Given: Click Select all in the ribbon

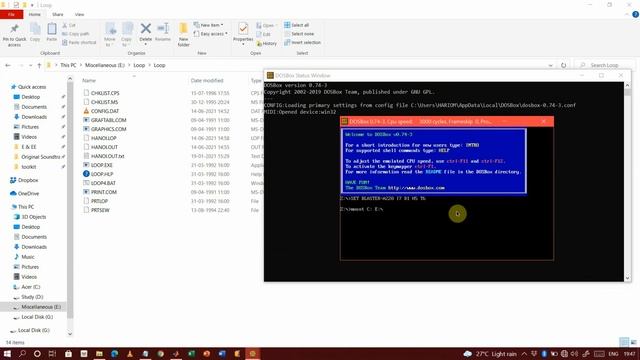Looking at the screenshot, I should 297,25.
